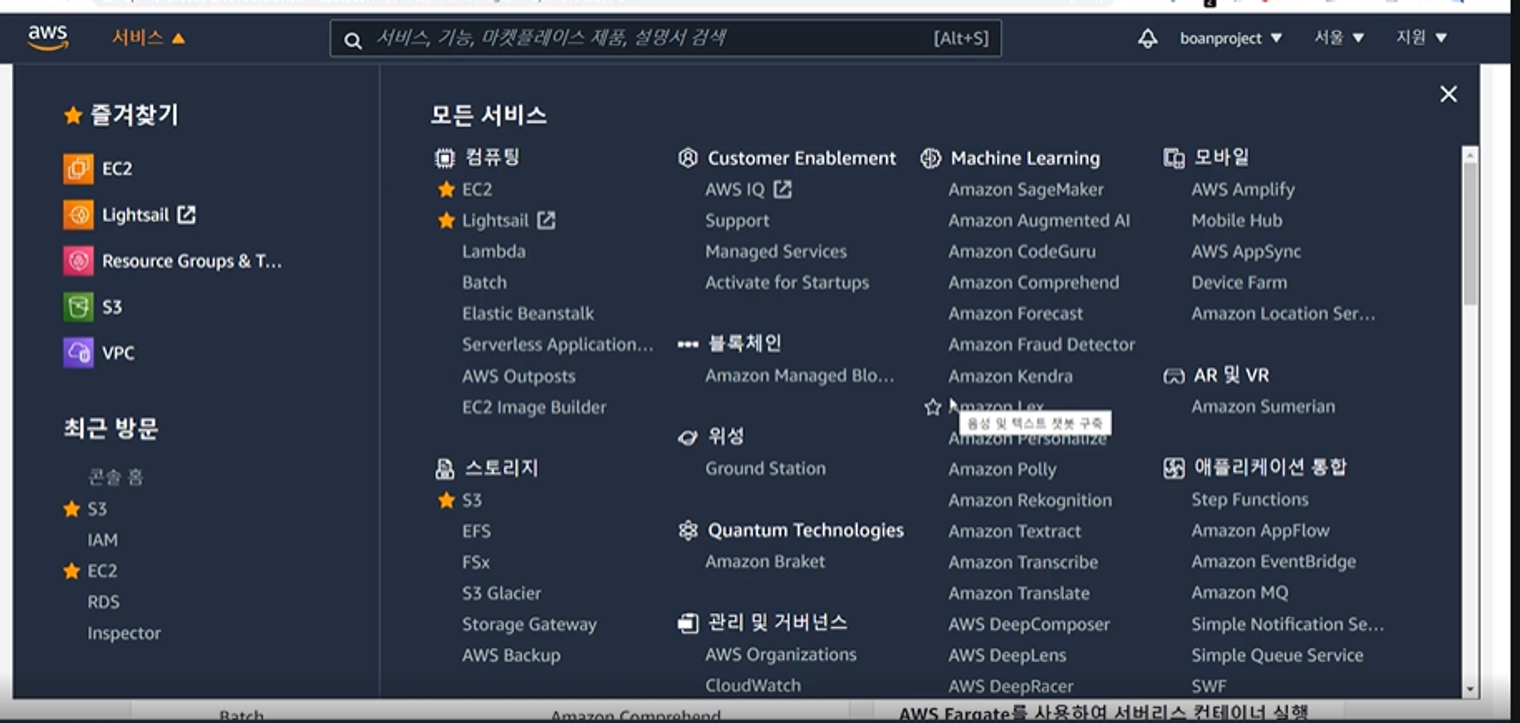This screenshot has height=723, width=1520.
Task: Open Amazon Kendra
Action: pos(1010,376)
